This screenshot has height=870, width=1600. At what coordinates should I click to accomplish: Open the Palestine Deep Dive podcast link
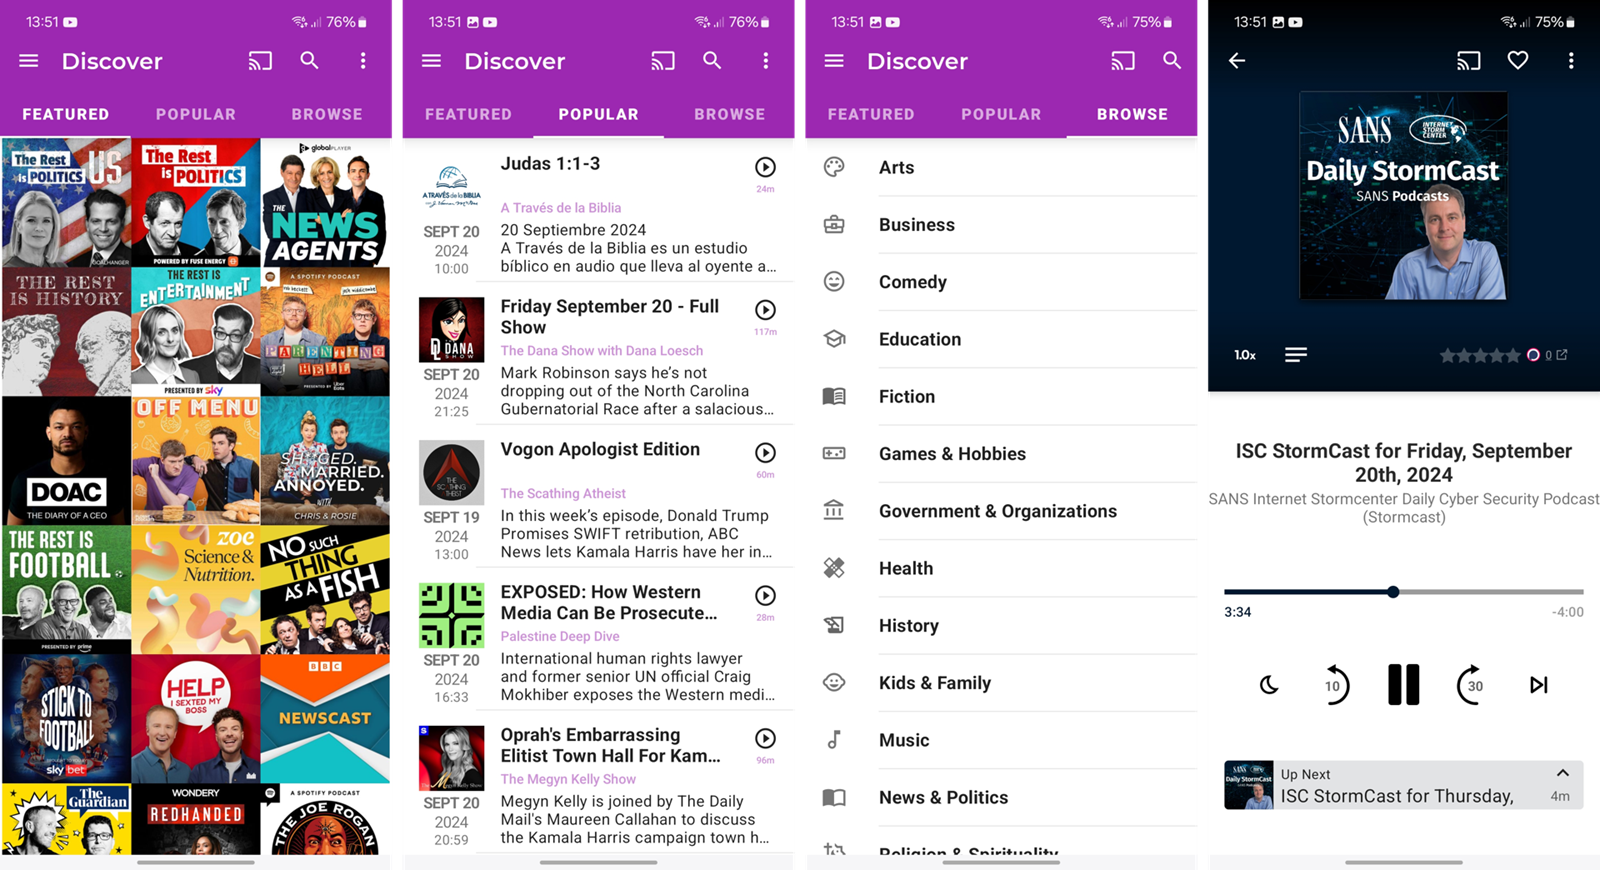[x=560, y=637]
